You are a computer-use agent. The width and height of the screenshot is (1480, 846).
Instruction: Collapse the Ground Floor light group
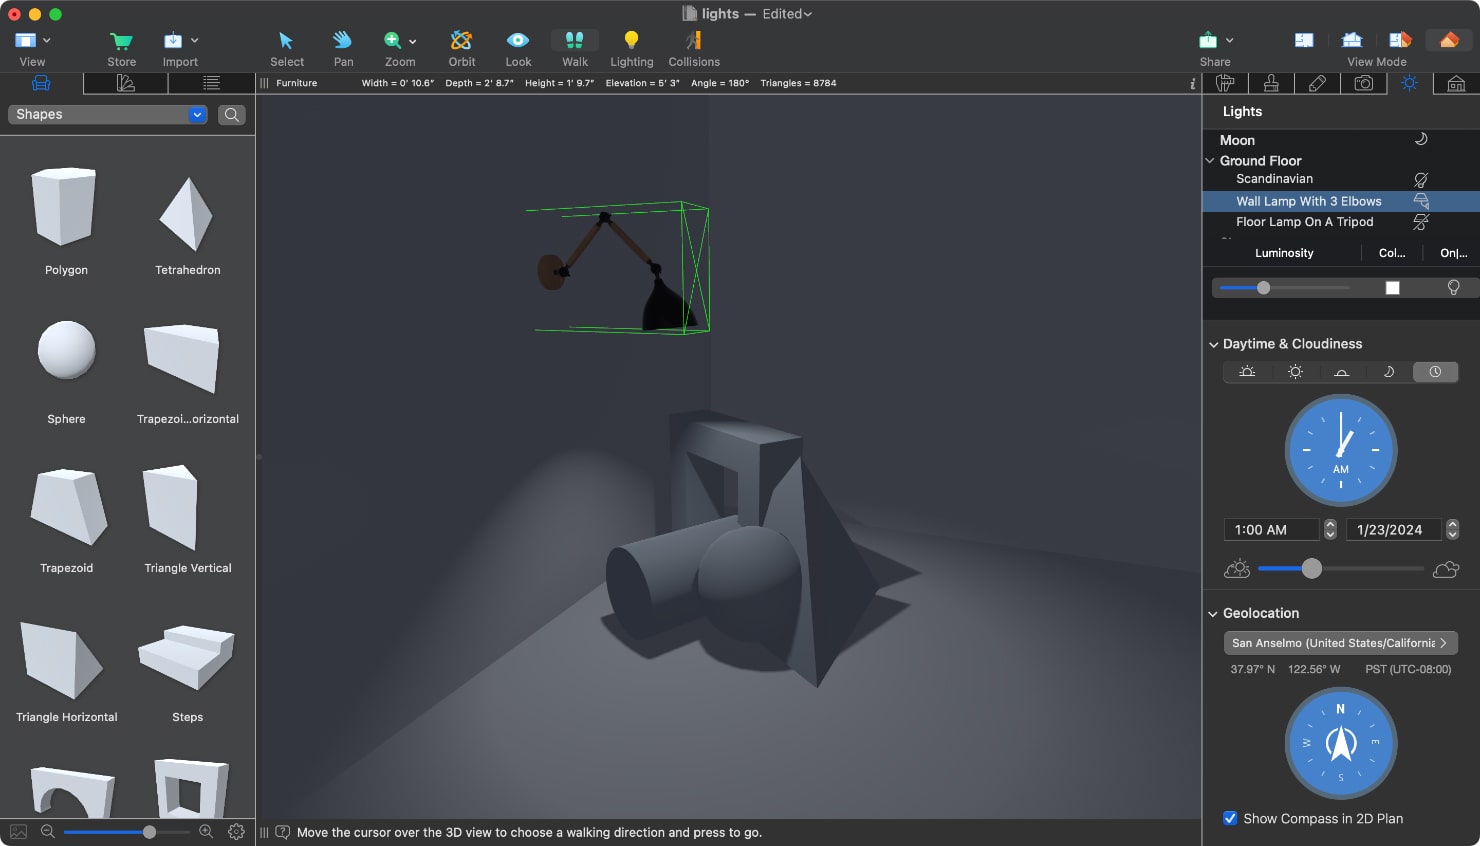[x=1210, y=161]
